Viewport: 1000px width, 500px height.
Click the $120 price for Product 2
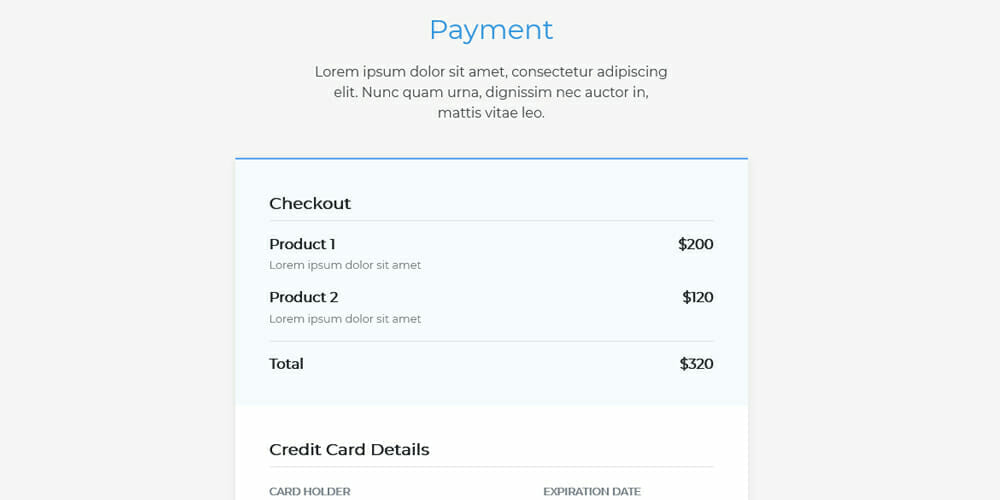pyautogui.click(x=697, y=297)
